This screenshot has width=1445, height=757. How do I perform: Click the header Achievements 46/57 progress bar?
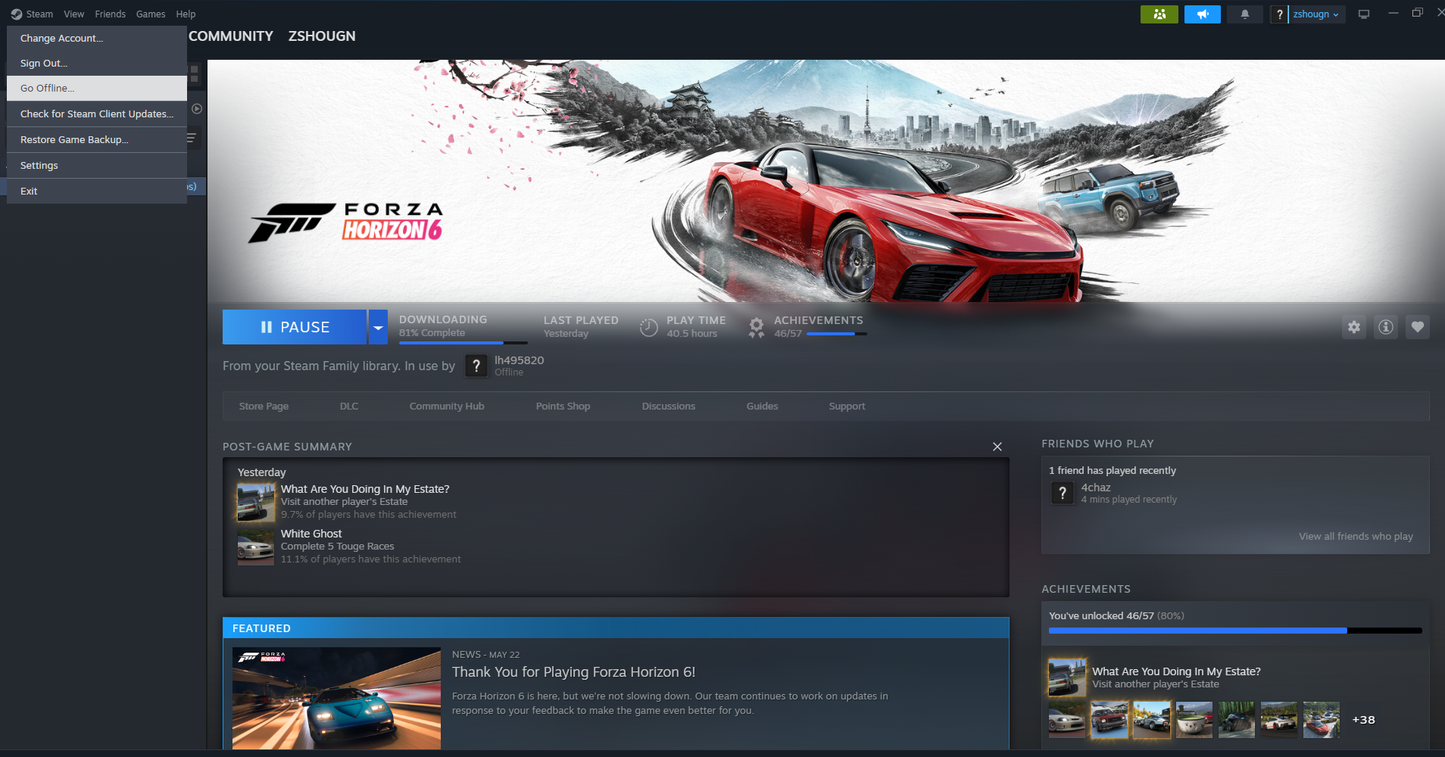(x=837, y=333)
